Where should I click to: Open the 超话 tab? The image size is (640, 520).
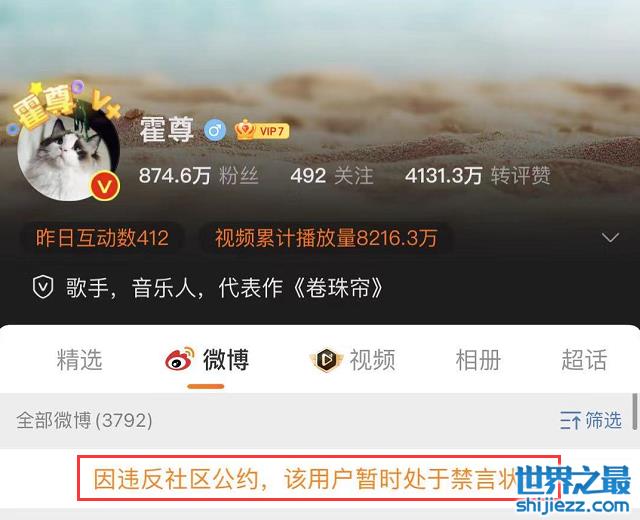[x=584, y=360]
